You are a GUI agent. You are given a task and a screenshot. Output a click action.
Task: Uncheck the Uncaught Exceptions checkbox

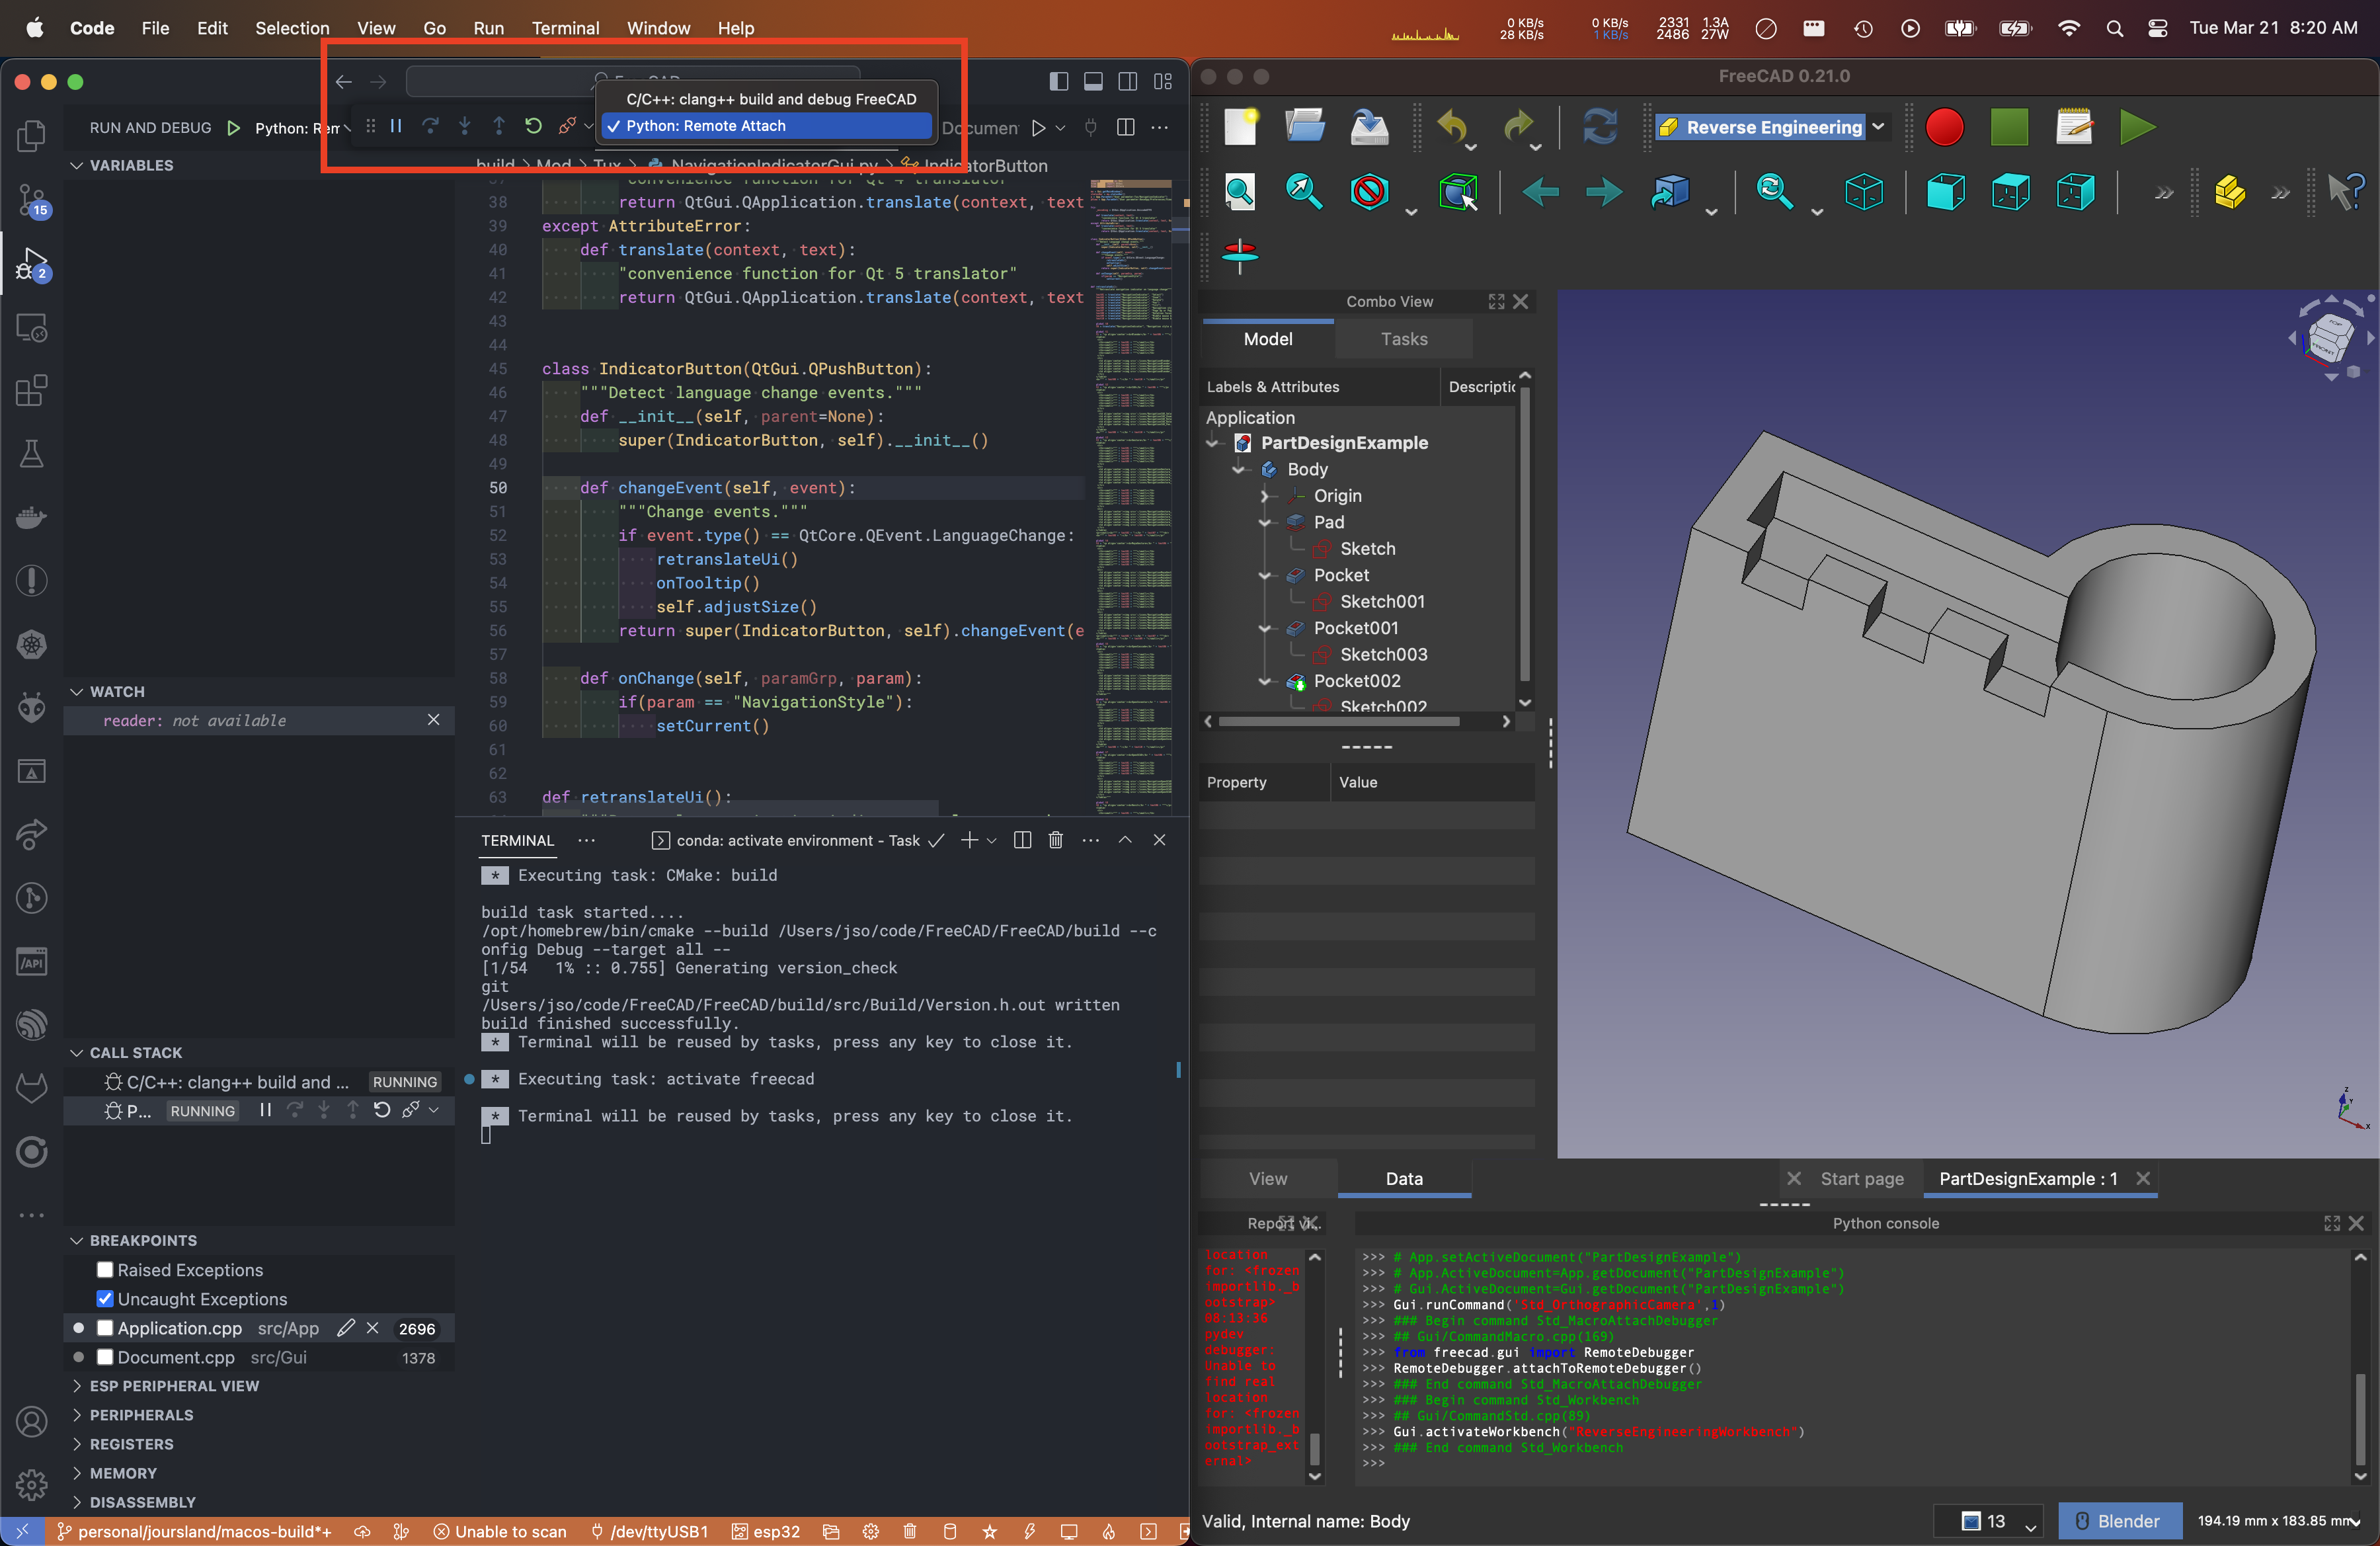coord(105,1299)
